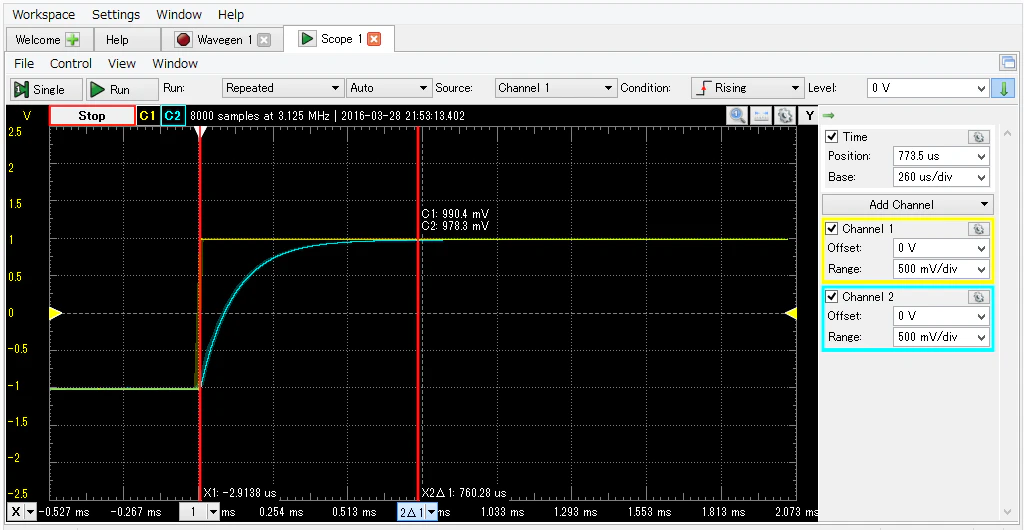Click the V axis unit label
Image resolution: width=1024 pixels, height=530 pixels.
(x=27, y=116)
